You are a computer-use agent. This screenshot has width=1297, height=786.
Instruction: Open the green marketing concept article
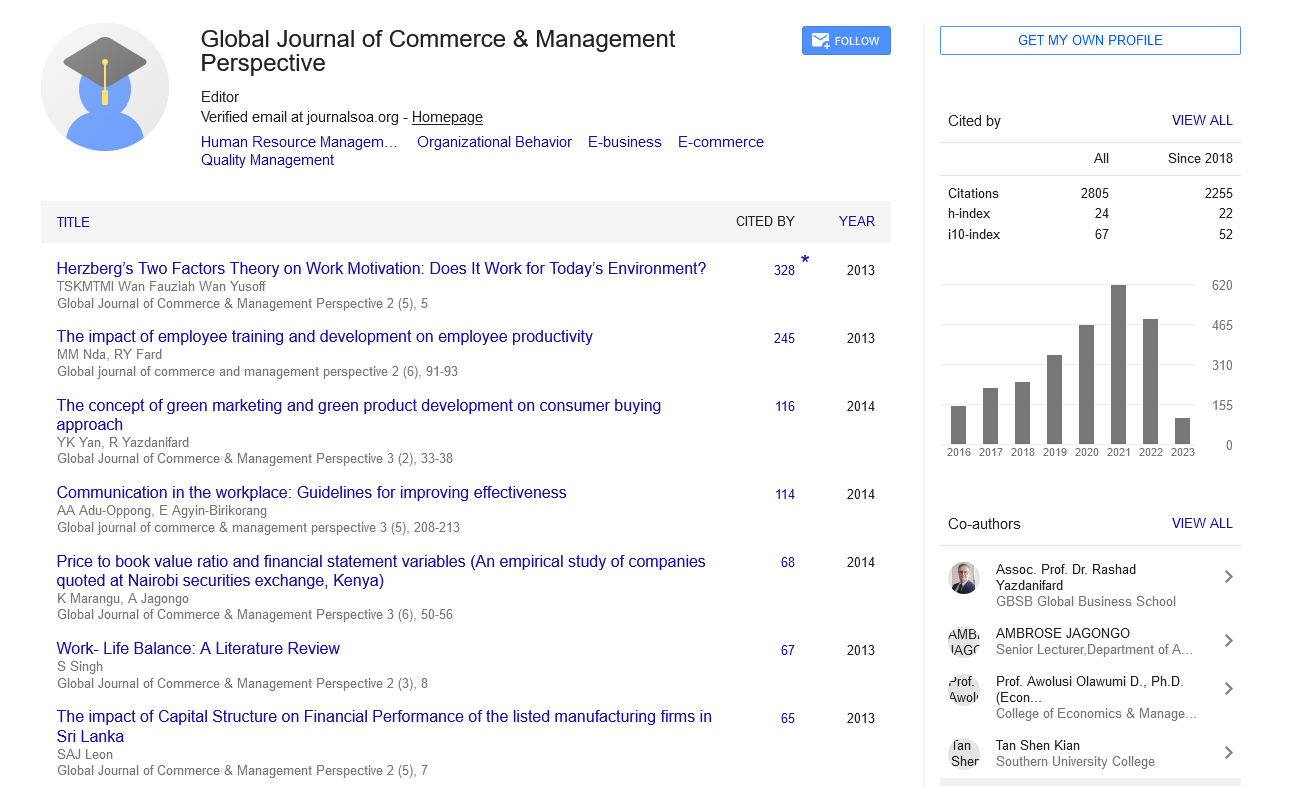click(x=359, y=415)
